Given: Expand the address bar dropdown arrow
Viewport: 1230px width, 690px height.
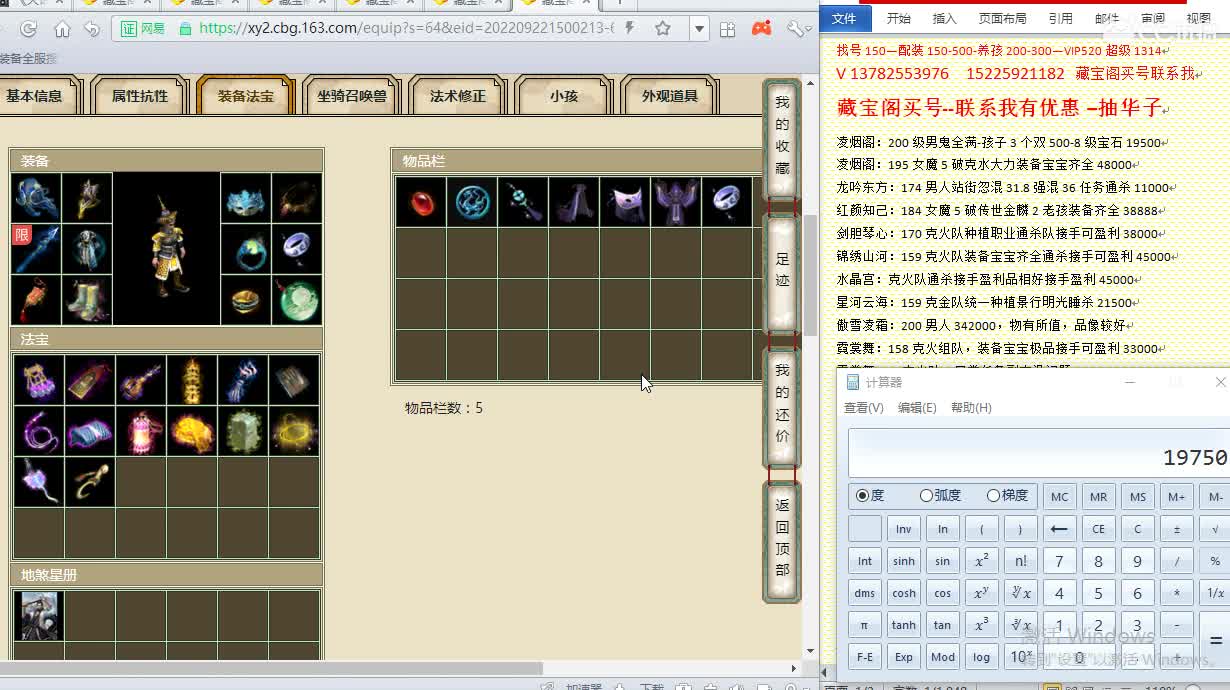Looking at the screenshot, I should coord(699,29).
